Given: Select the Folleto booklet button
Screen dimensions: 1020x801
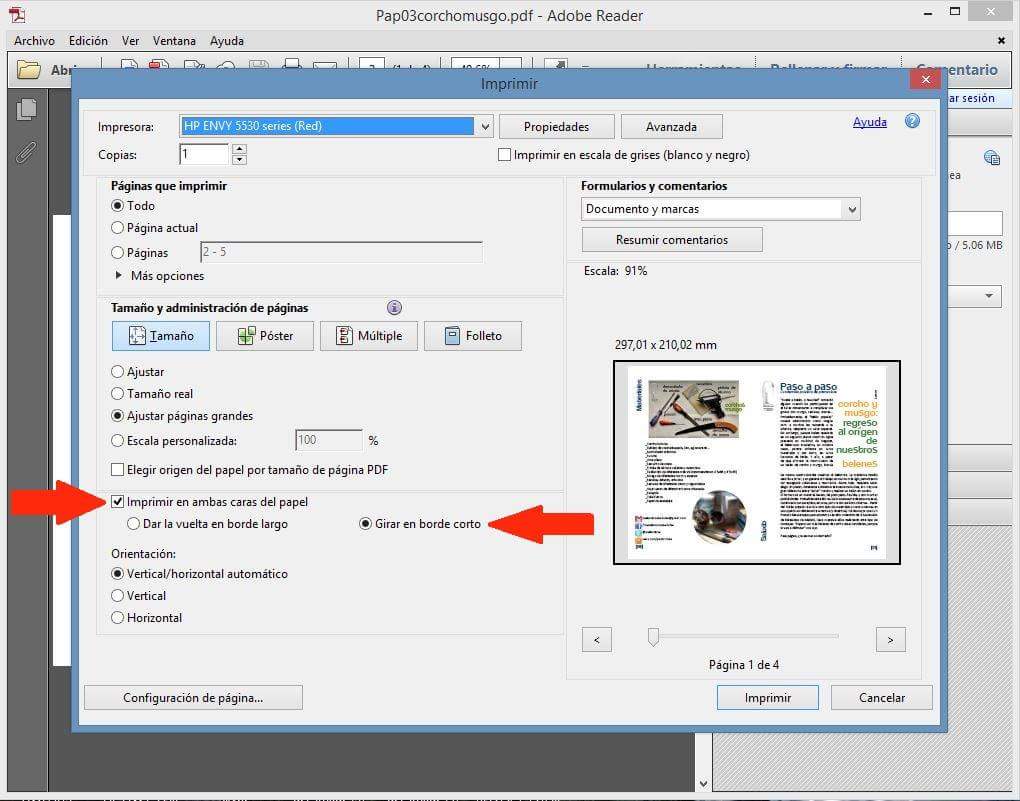Looking at the screenshot, I should pyautogui.click(x=473, y=336).
